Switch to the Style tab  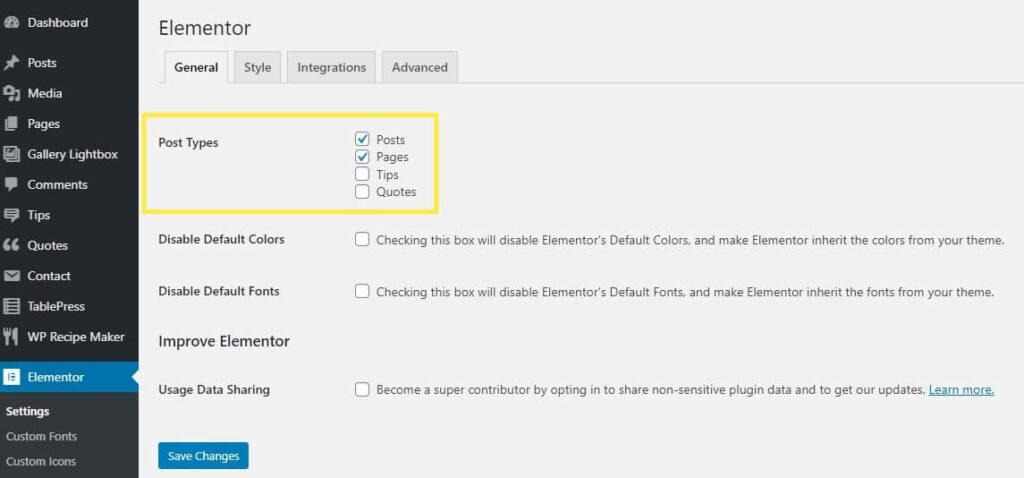(257, 67)
